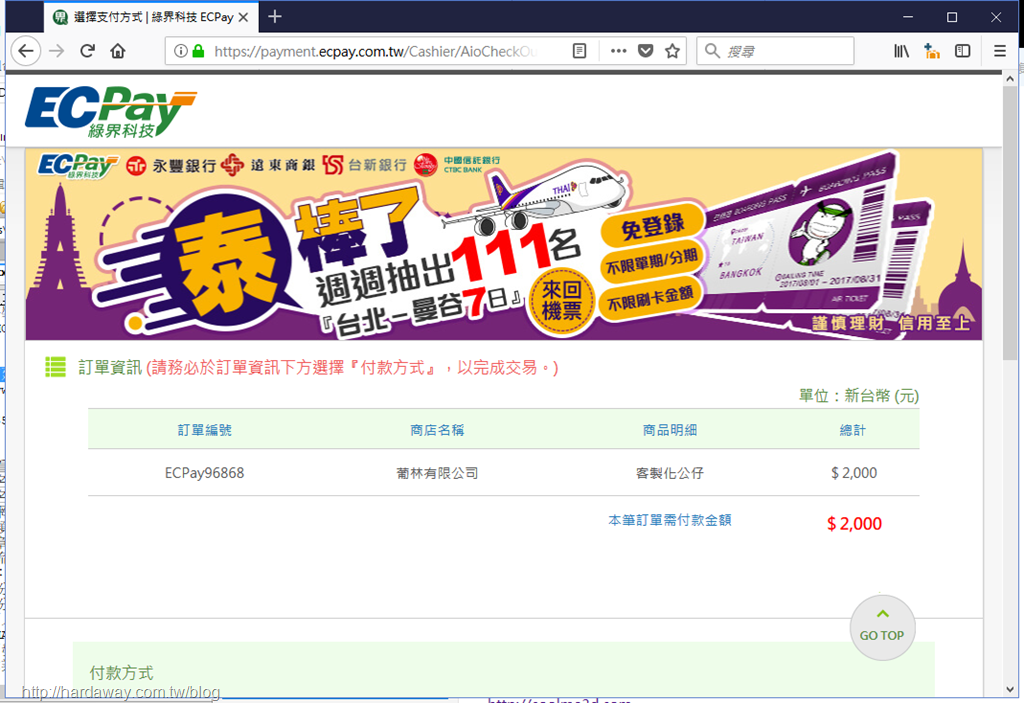Image resolution: width=1024 pixels, height=703 pixels.
Task: Click the 商品明細 column header
Action: tap(669, 430)
